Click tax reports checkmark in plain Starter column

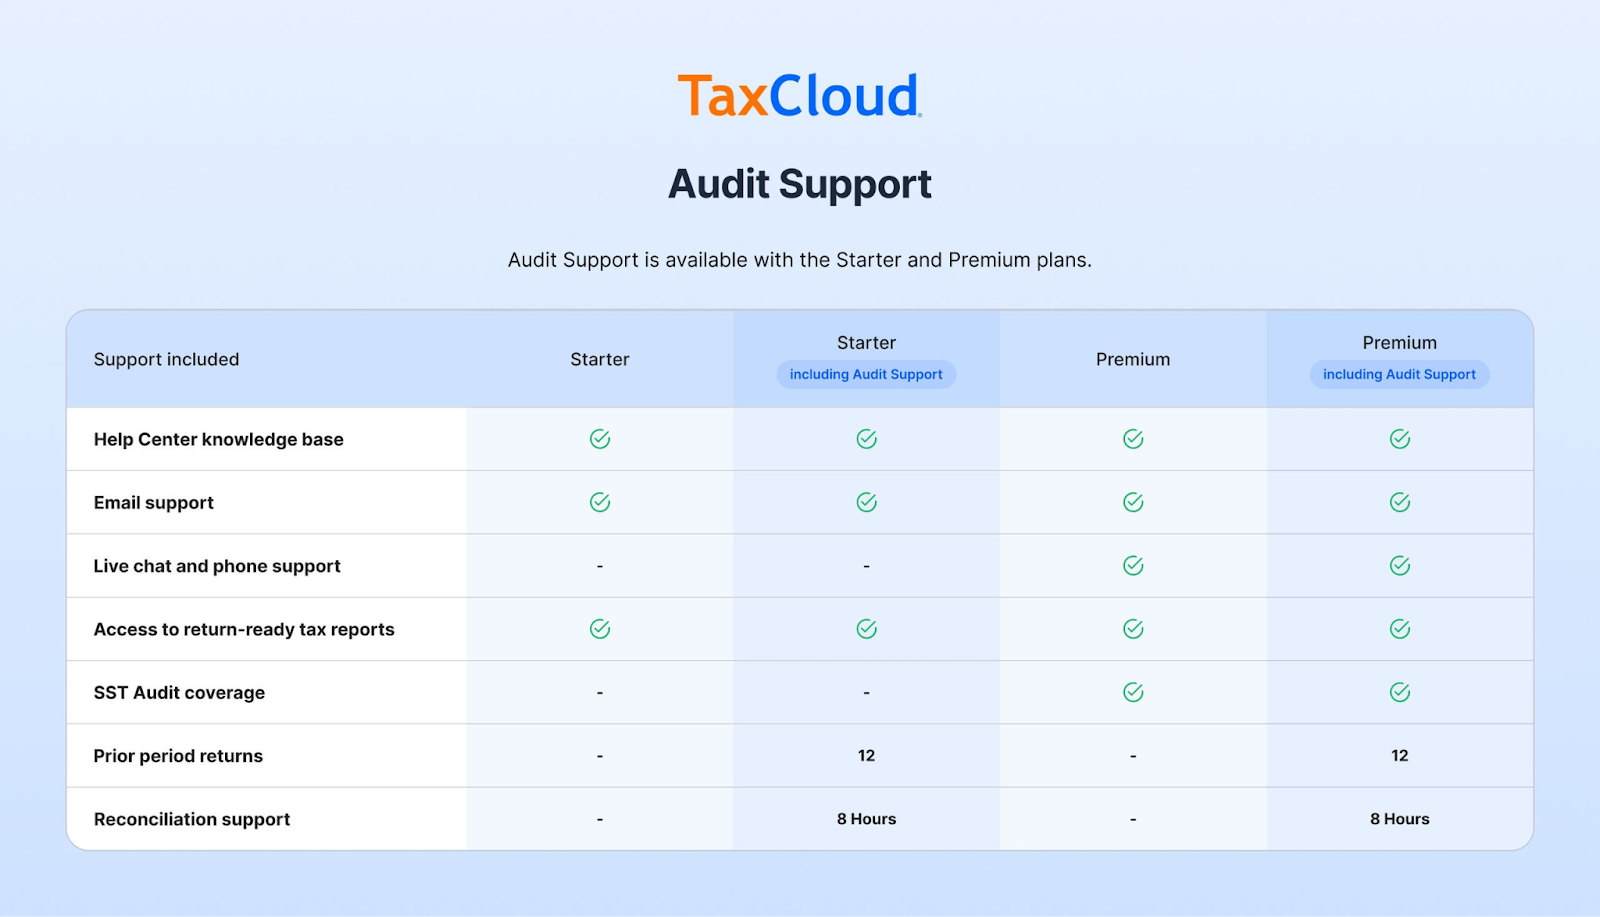[600, 629]
